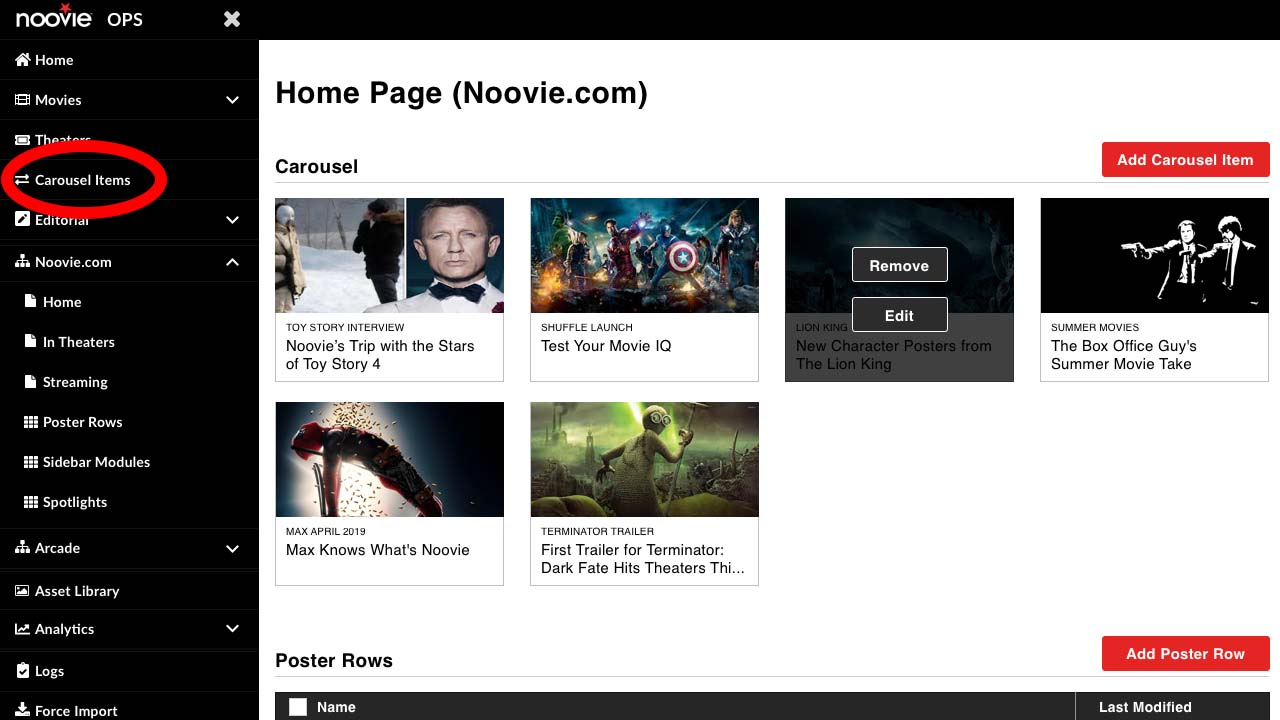Click the file icon next to In Theaters
The height and width of the screenshot is (720, 1280).
pos(30,342)
